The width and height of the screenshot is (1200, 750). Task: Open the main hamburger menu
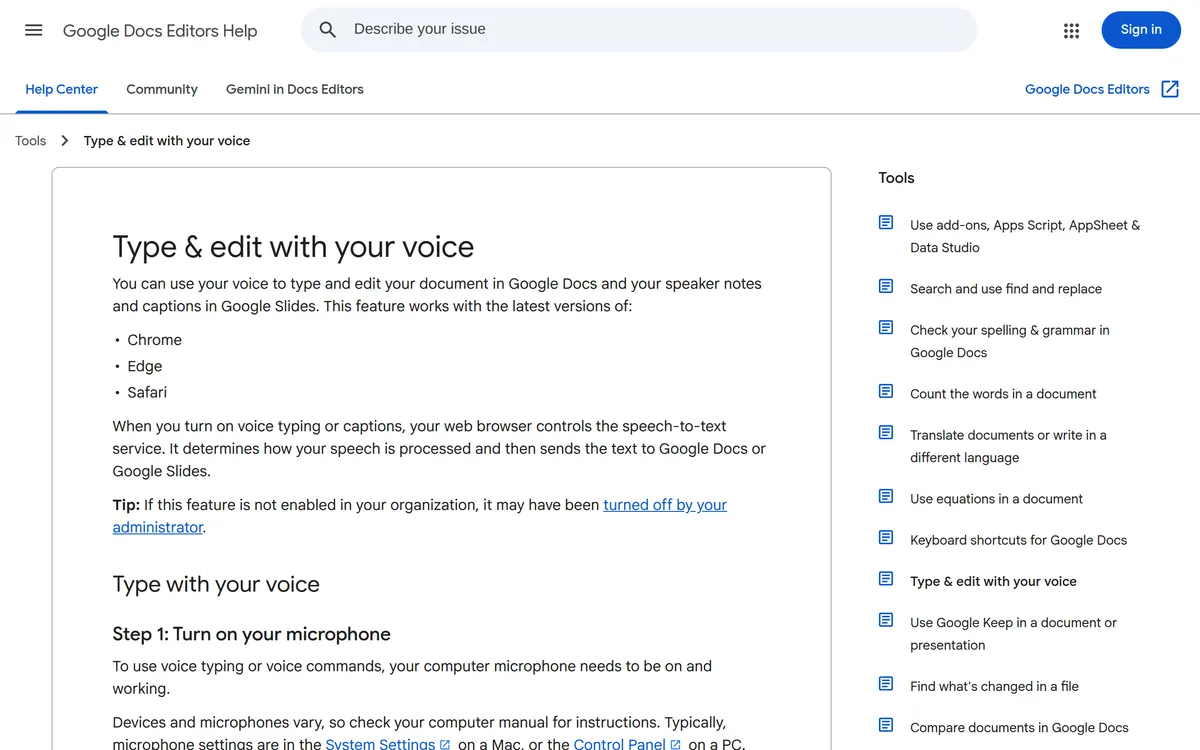pos(34,30)
